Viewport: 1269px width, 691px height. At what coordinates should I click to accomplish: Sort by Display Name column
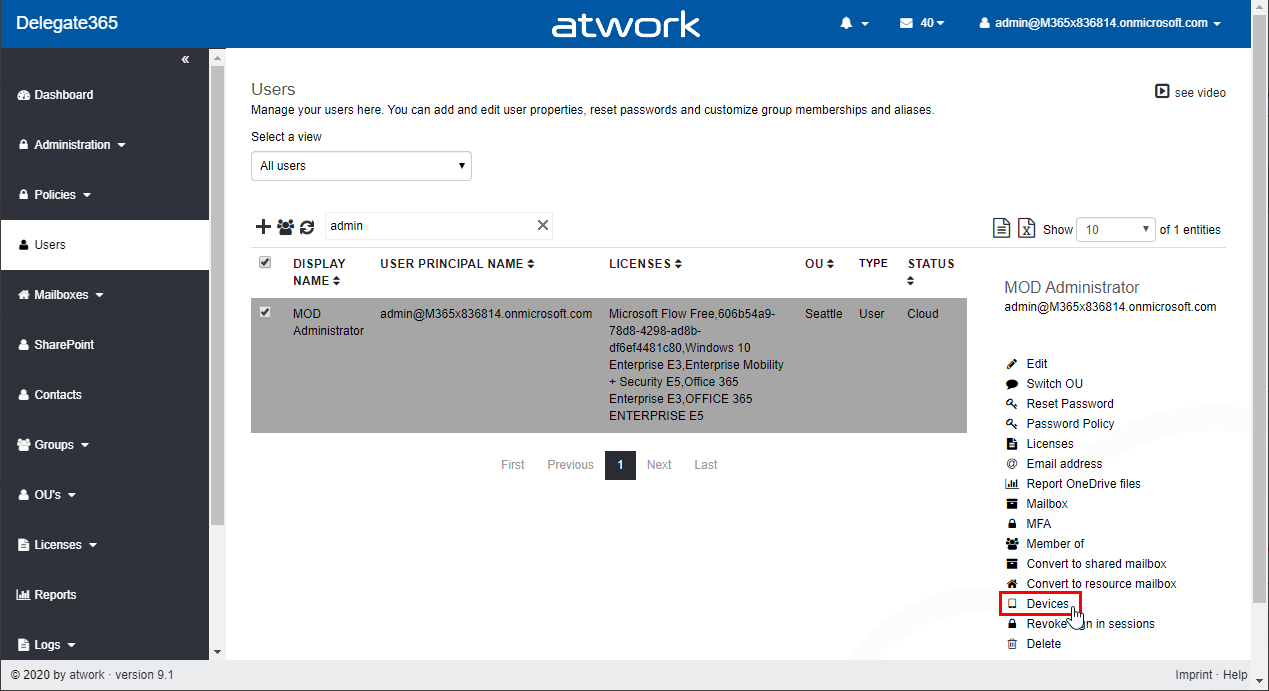(x=319, y=272)
